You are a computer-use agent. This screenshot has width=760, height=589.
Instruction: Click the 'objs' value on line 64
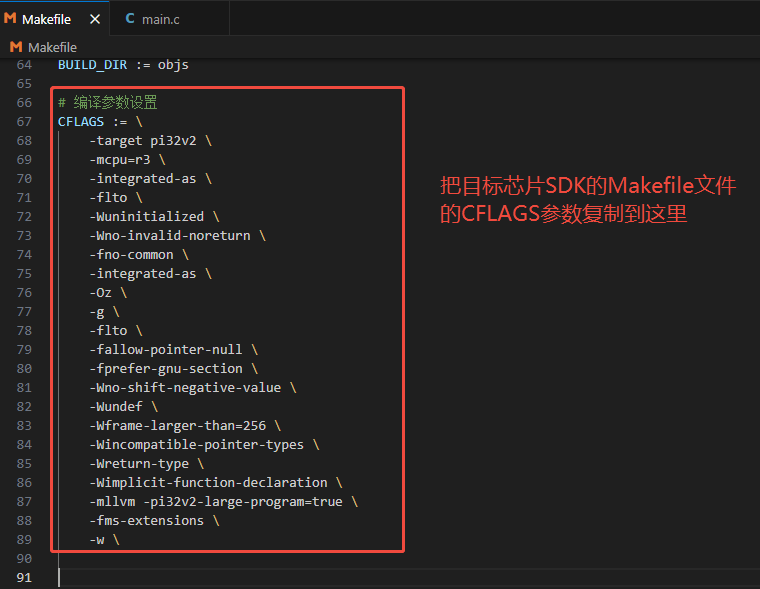pyautogui.click(x=173, y=65)
